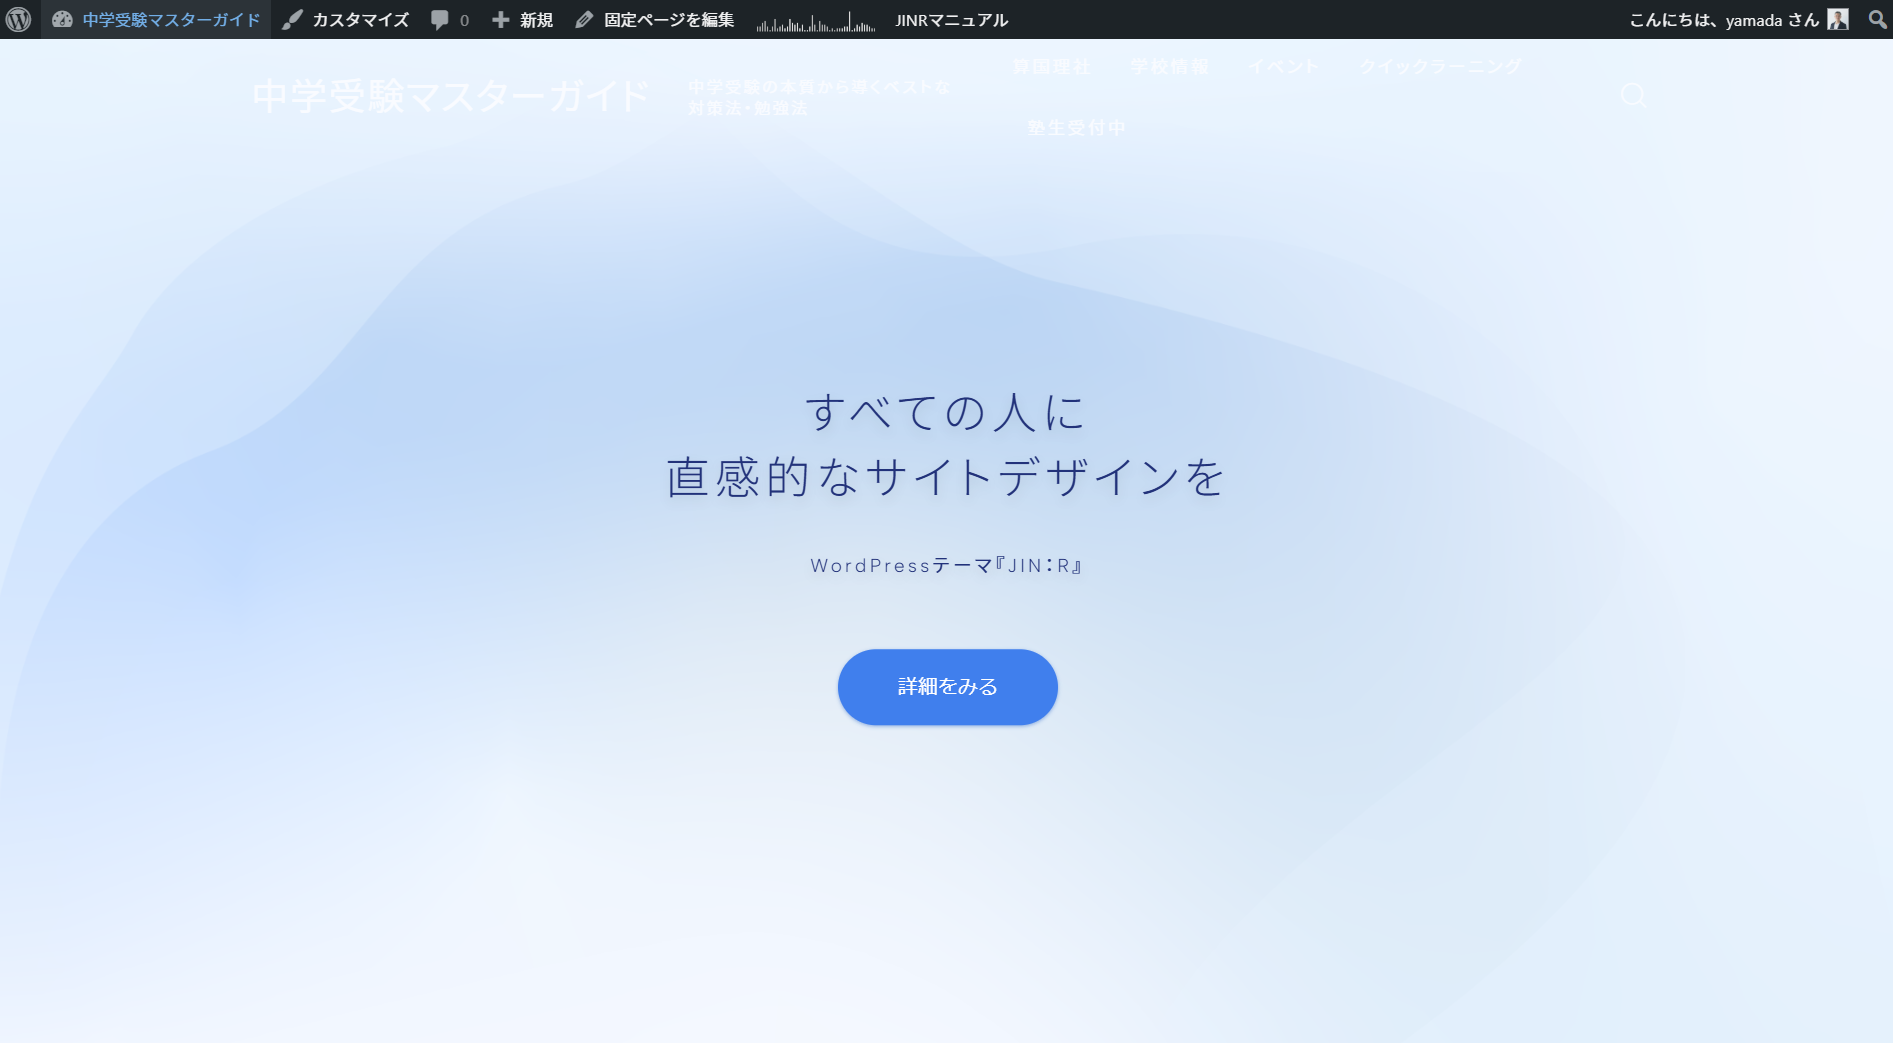
Task: Click the header search icon on the site
Action: pos(1632,96)
